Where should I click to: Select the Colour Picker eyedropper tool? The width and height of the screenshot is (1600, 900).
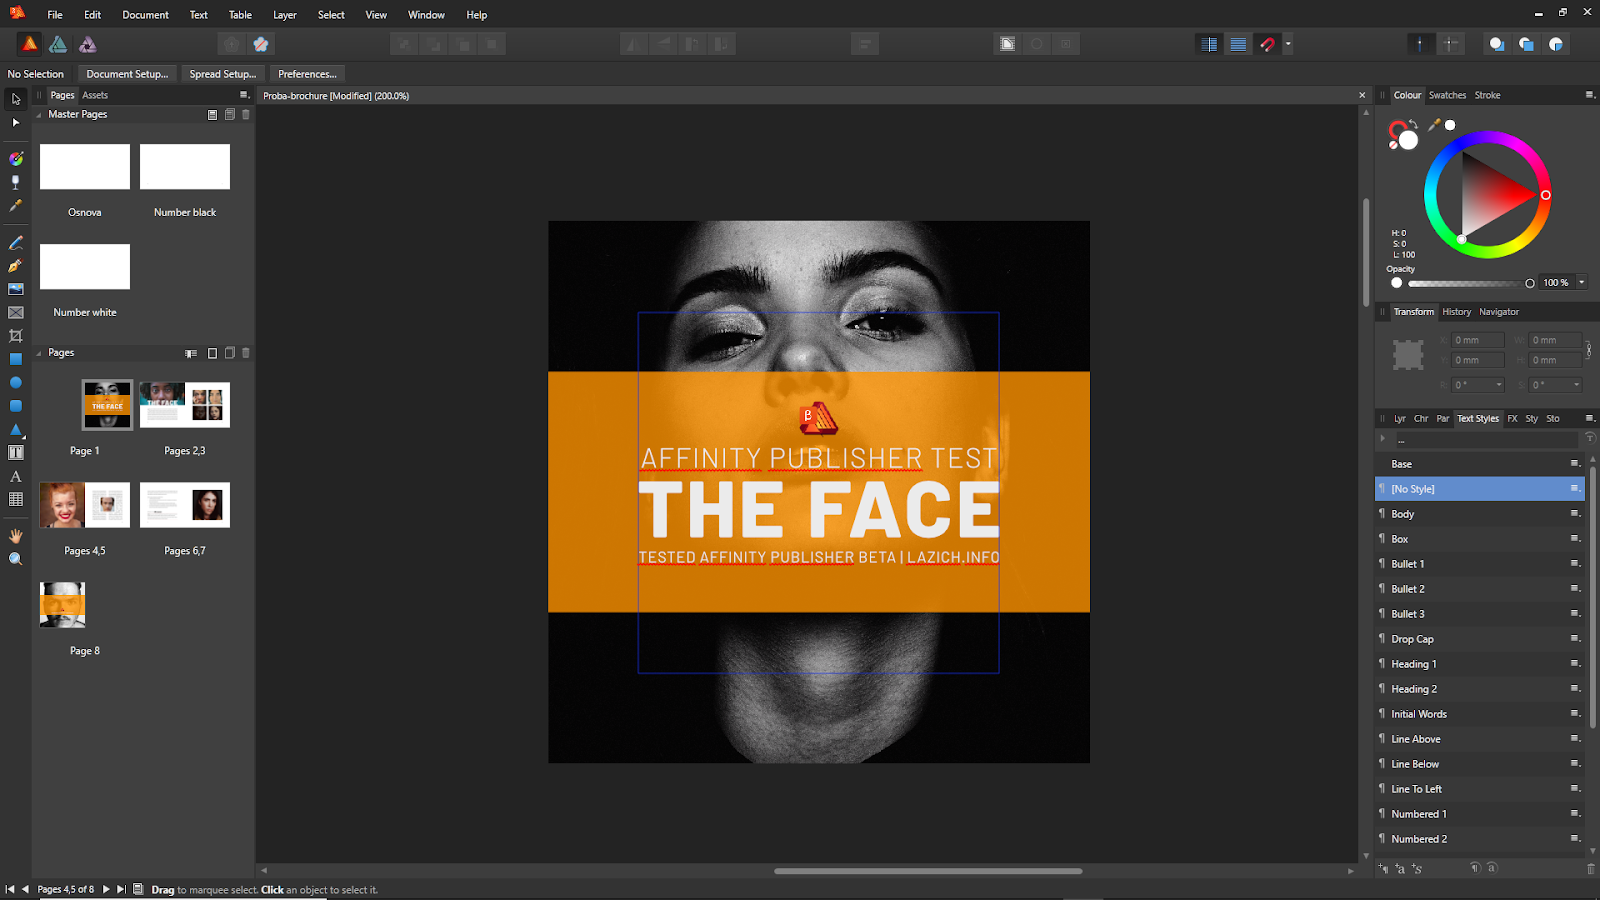click(x=15, y=206)
